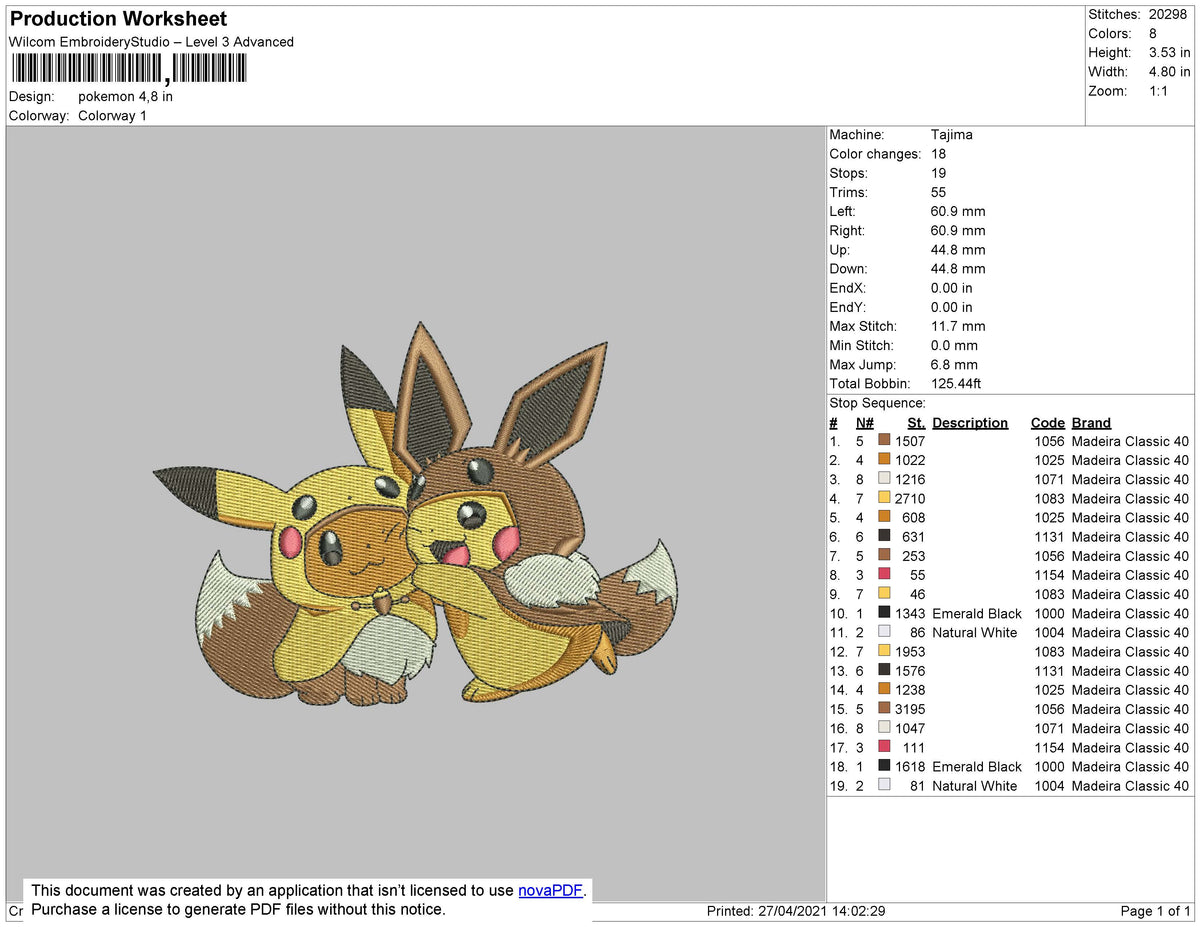Select stitch count 3195 in row 15
Image resolution: width=1200 pixels, height=927 pixels.
pos(910,709)
